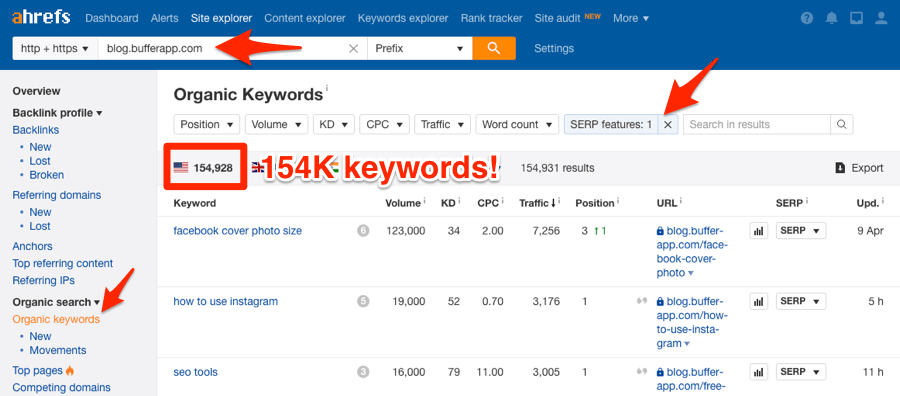Open Competing domains in the sidebar
Image resolution: width=900 pixels, height=396 pixels.
(61, 387)
